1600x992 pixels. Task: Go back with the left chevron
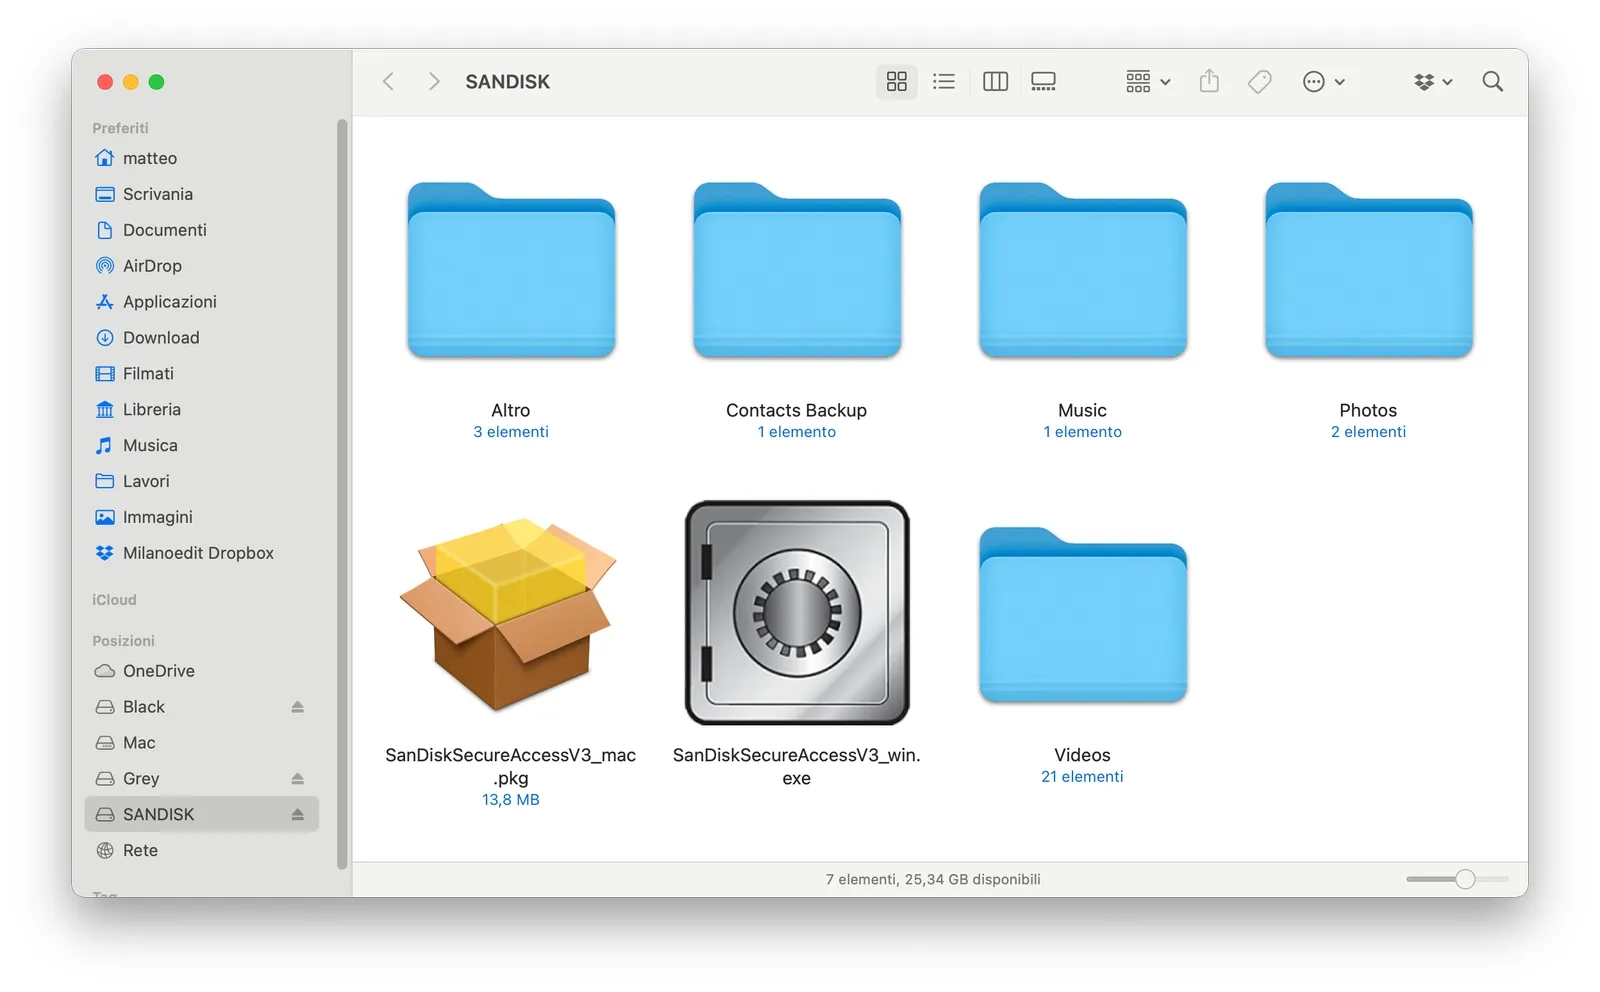coord(389,81)
